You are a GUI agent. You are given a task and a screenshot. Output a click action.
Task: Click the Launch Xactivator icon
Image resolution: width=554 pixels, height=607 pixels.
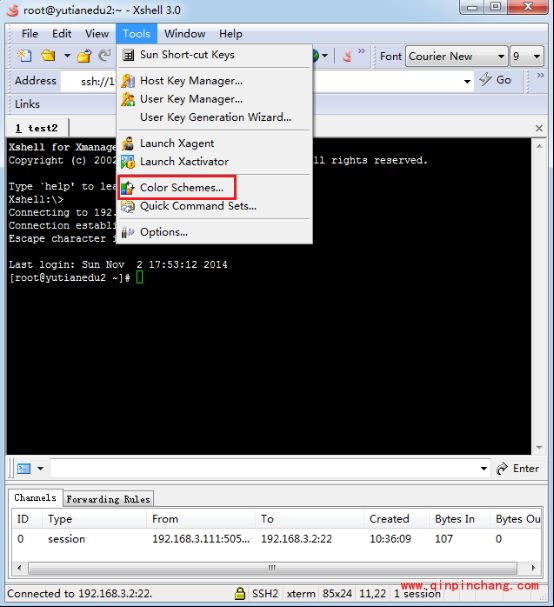[x=128, y=162]
